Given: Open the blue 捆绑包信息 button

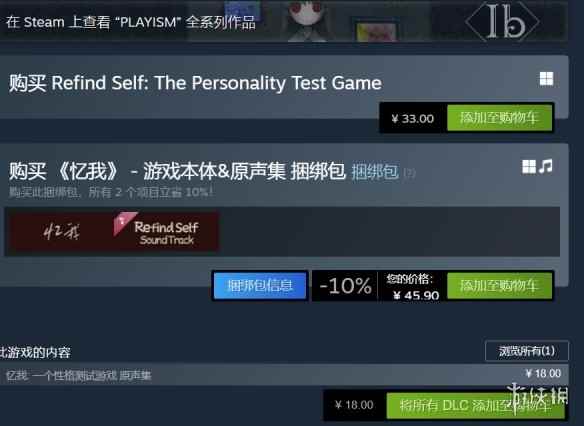Looking at the screenshot, I should pyautogui.click(x=260, y=286).
